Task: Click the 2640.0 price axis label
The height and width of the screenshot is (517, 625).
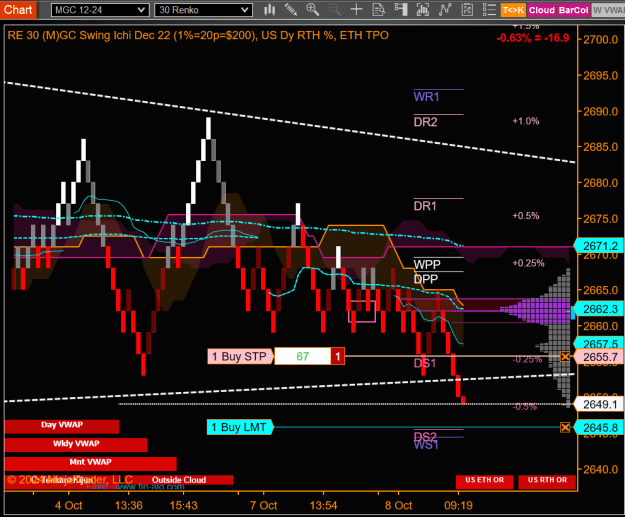Action: (601, 470)
